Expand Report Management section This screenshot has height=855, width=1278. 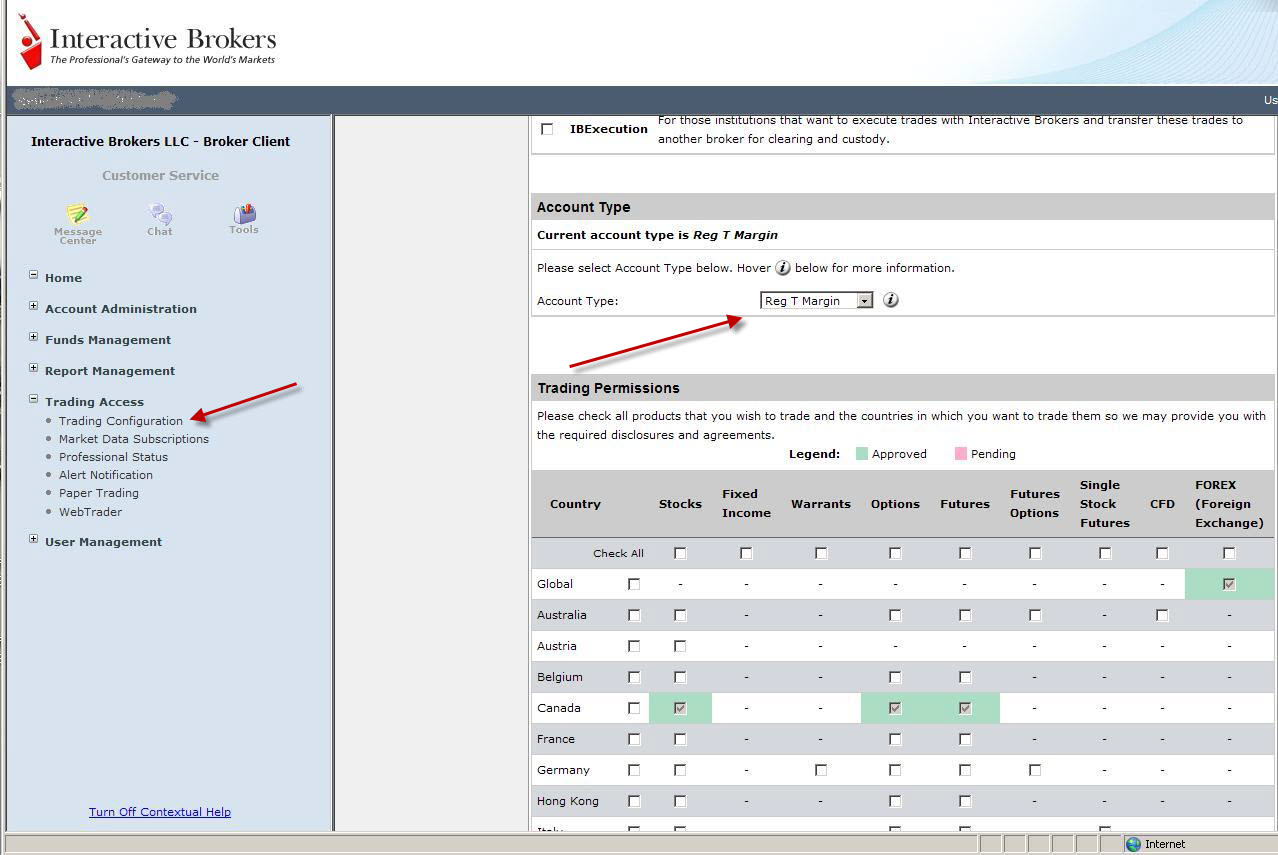click(34, 368)
